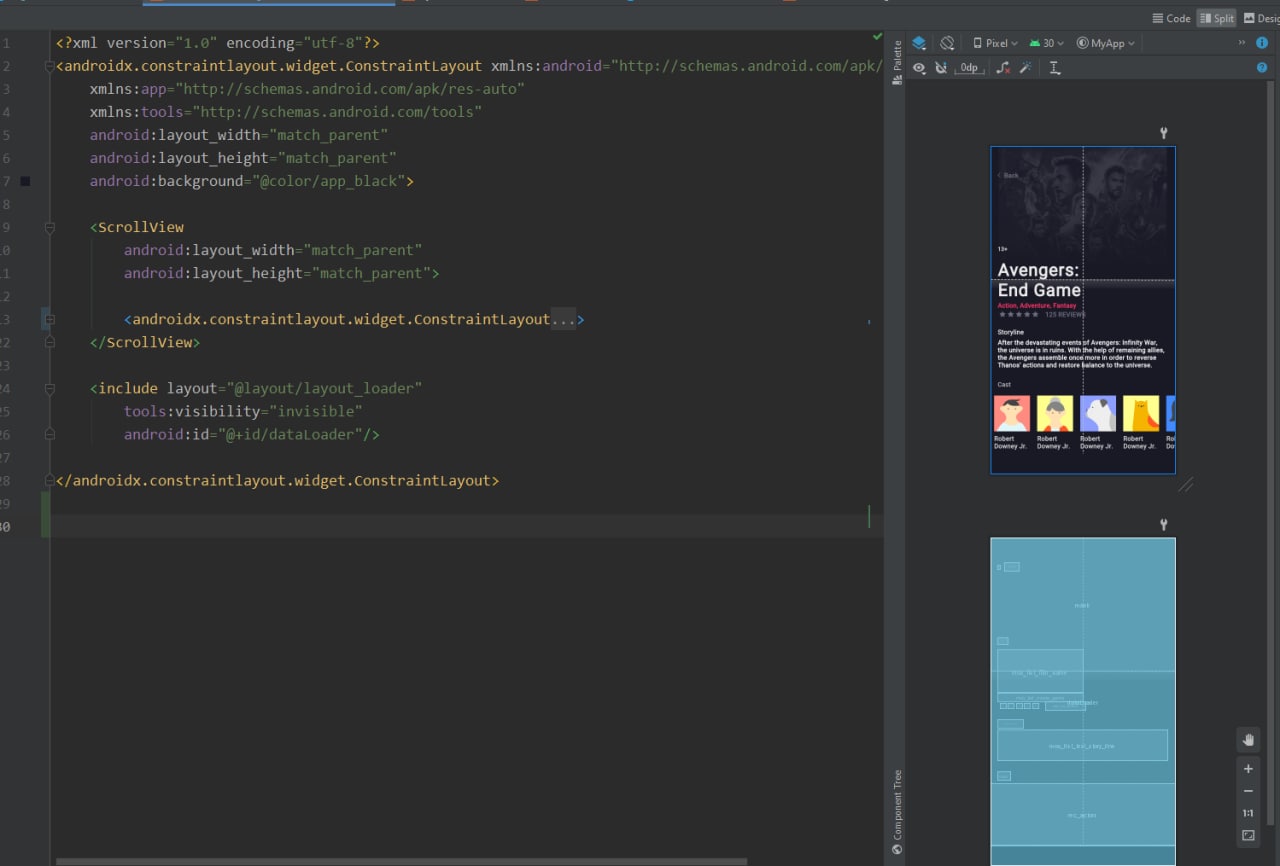Screen dimensions: 1280x866
Task: Open the Pixel device dropdown
Action: 995,43
